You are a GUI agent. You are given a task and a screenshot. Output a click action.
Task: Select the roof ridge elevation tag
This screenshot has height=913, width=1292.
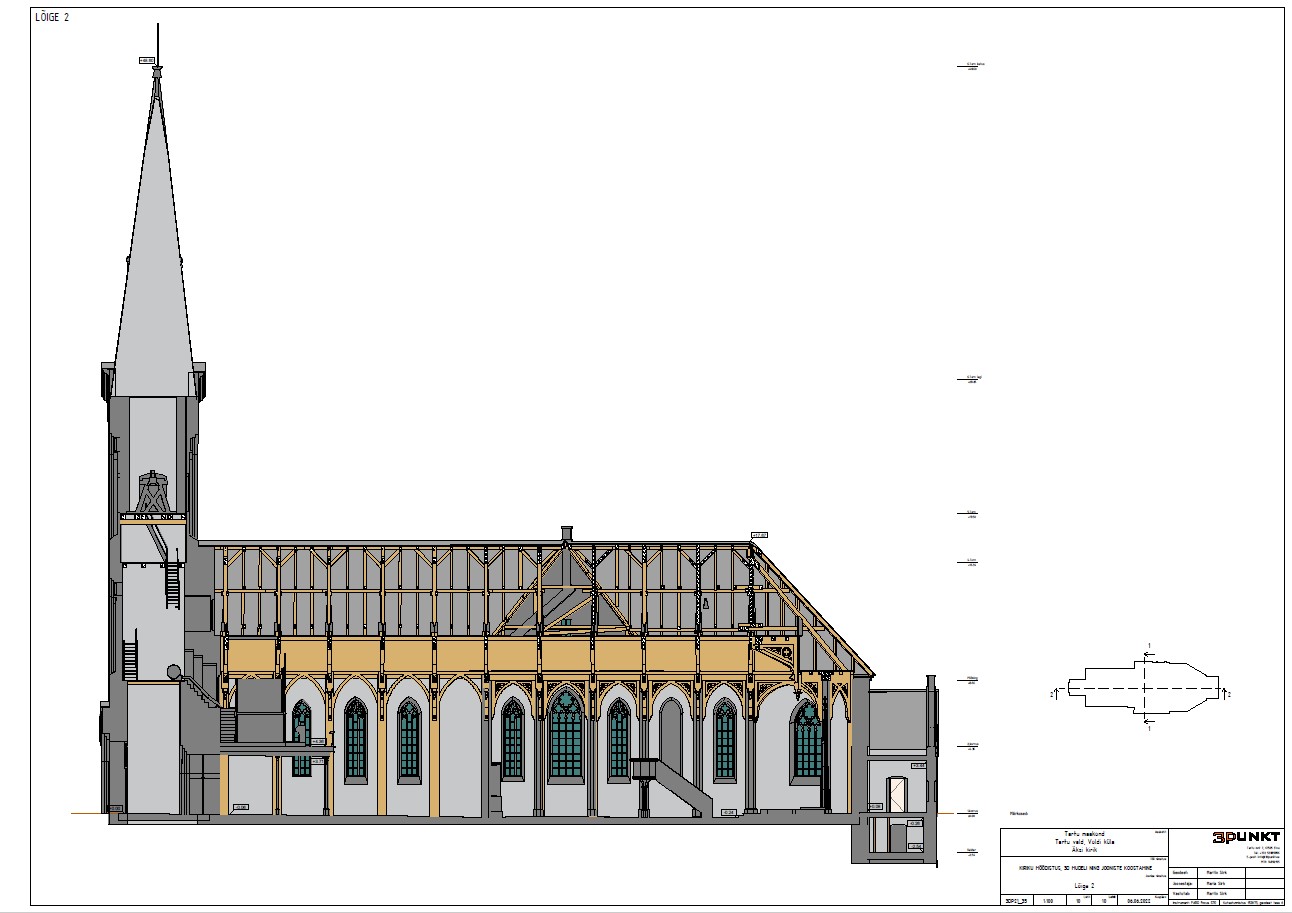pos(758,535)
